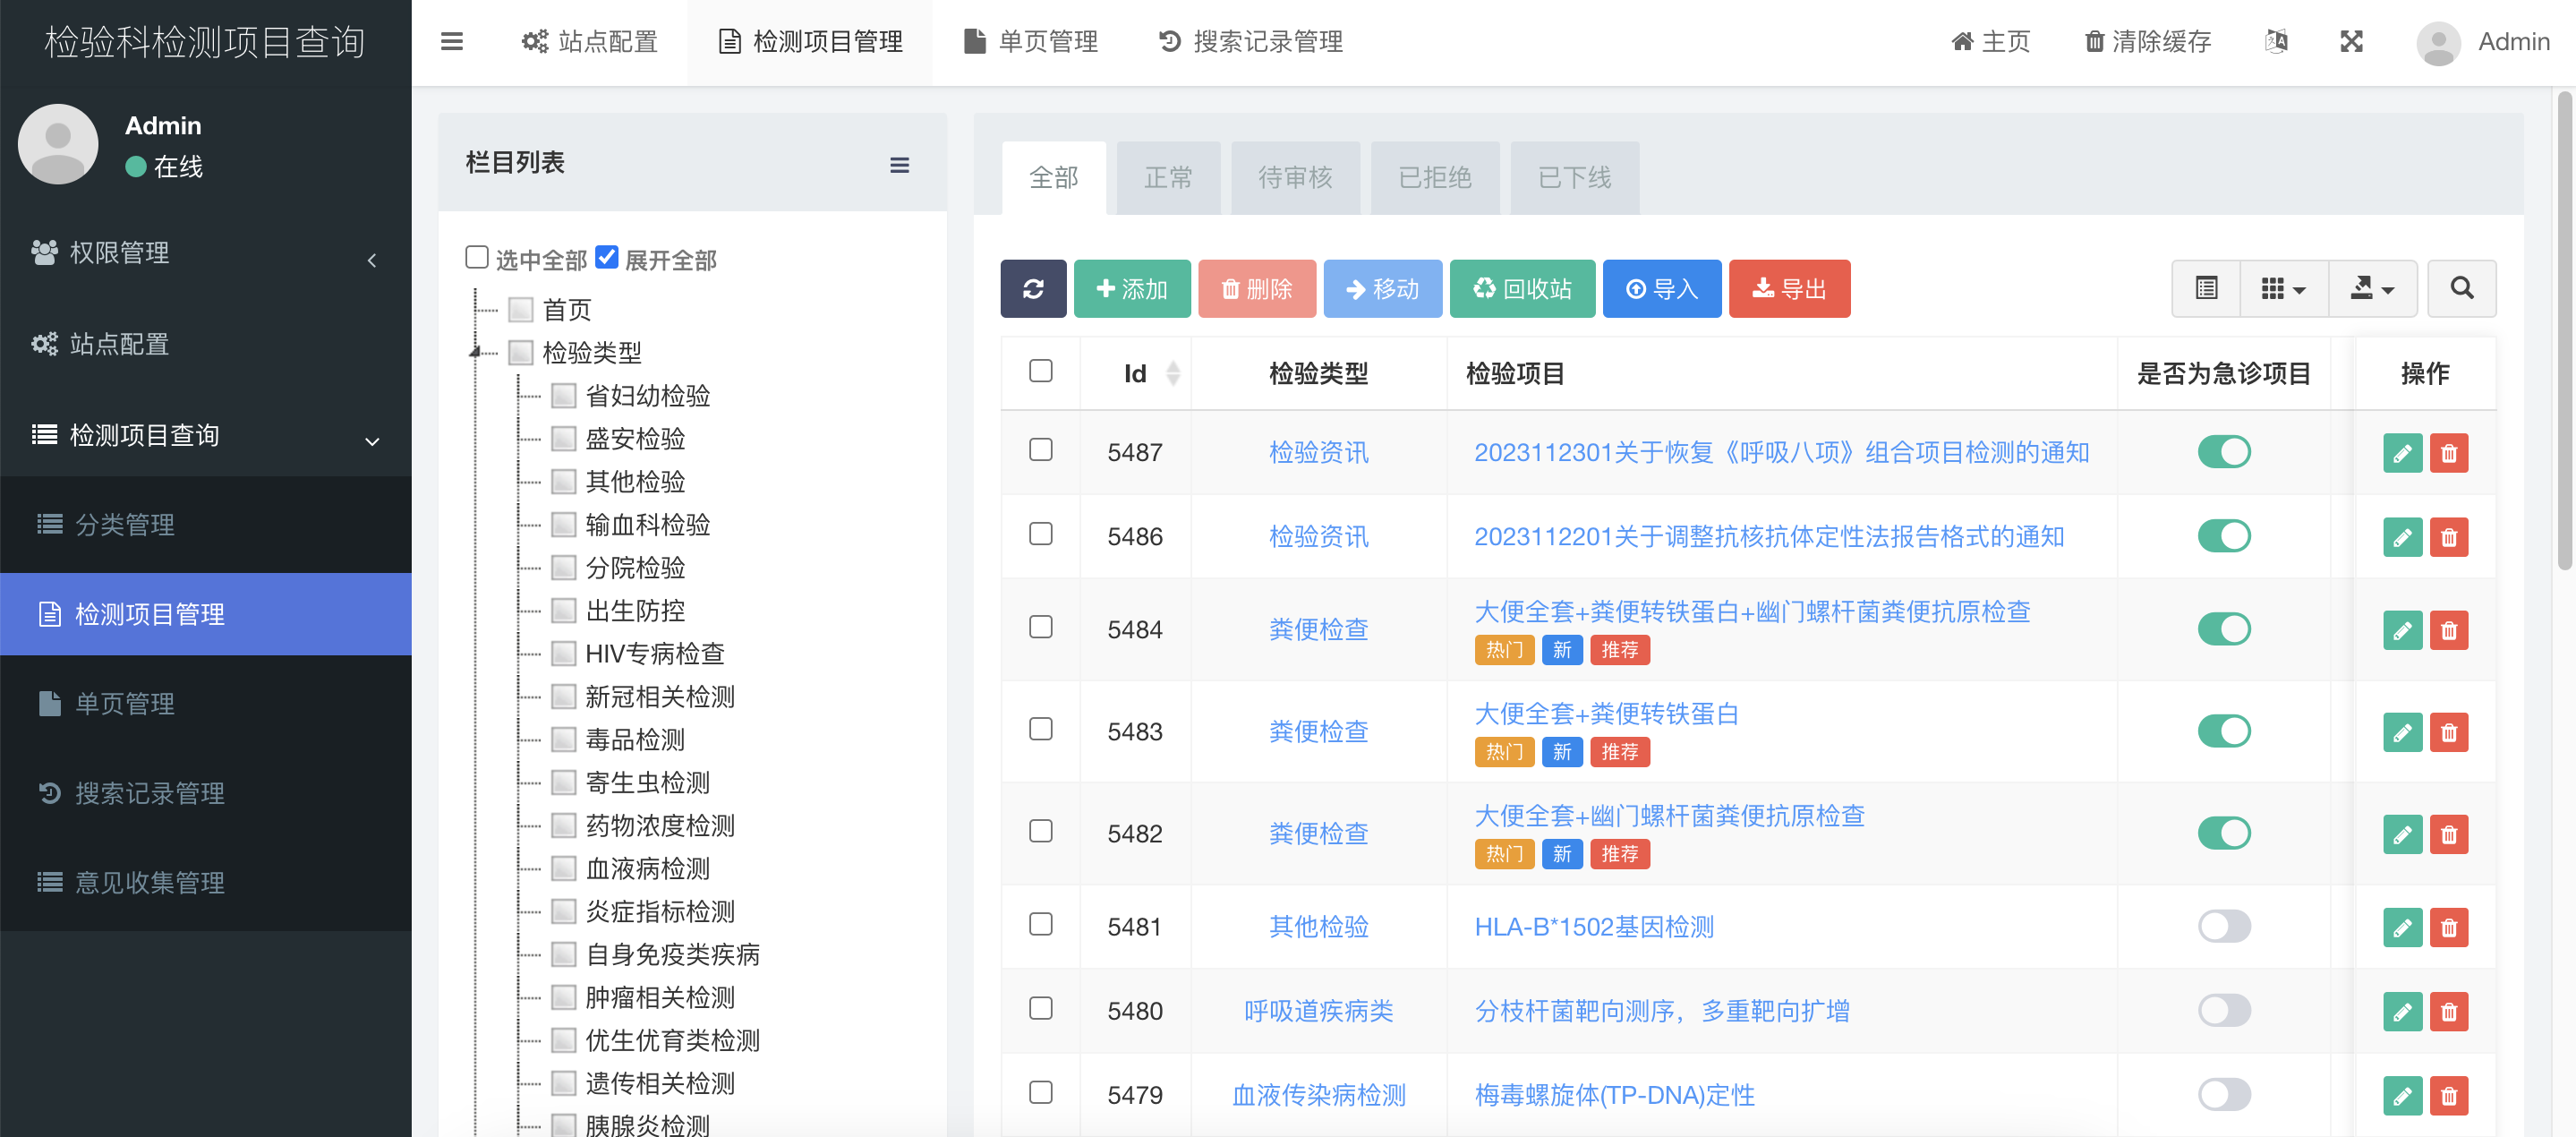The image size is (2576, 1137).
Task: Uncheck the 展开全部 checkbox
Action: click(x=606, y=257)
